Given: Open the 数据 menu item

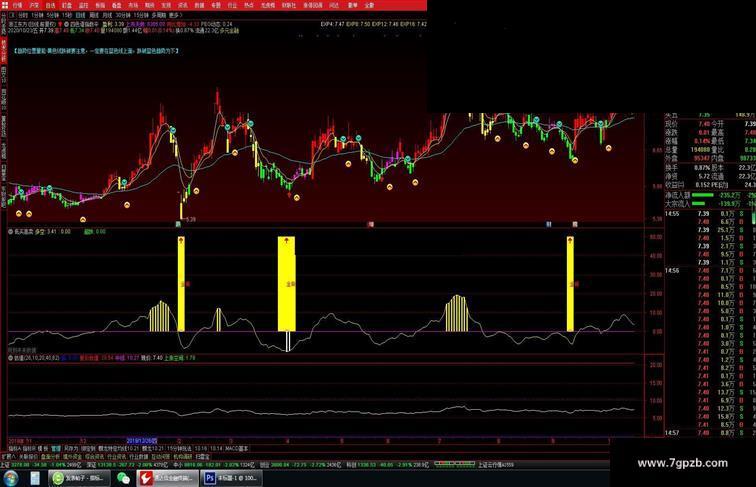Looking at the screenshot, I should click(199, 5).
